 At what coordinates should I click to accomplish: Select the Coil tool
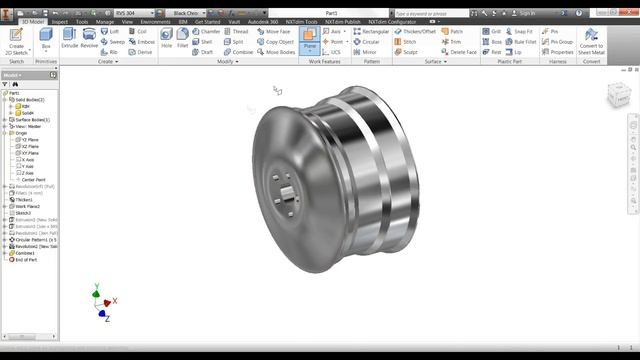point(138,31)
